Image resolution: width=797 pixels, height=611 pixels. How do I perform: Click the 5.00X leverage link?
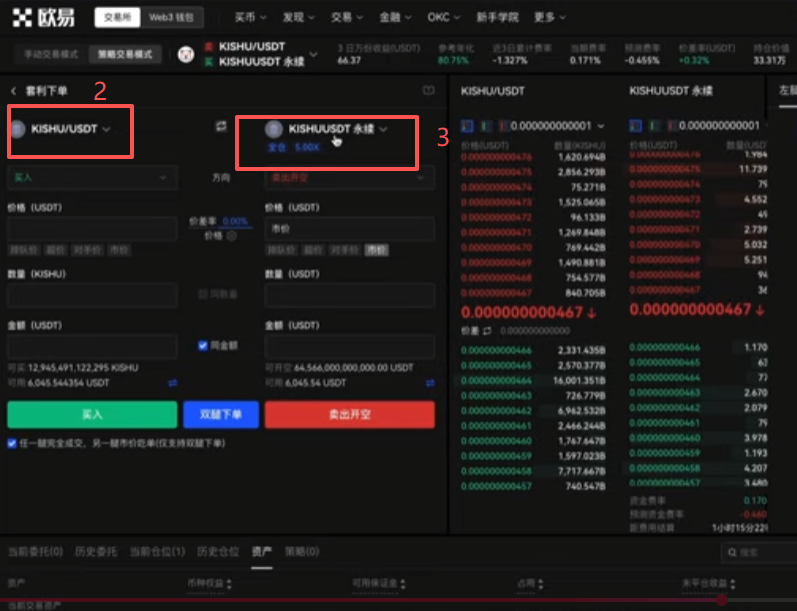coord(307,147)
